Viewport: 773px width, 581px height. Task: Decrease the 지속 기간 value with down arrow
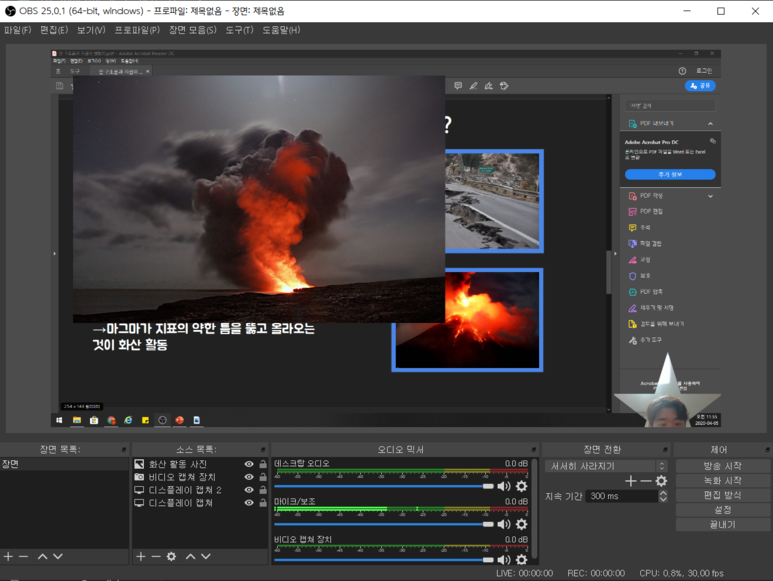click(x=663, y=499)
